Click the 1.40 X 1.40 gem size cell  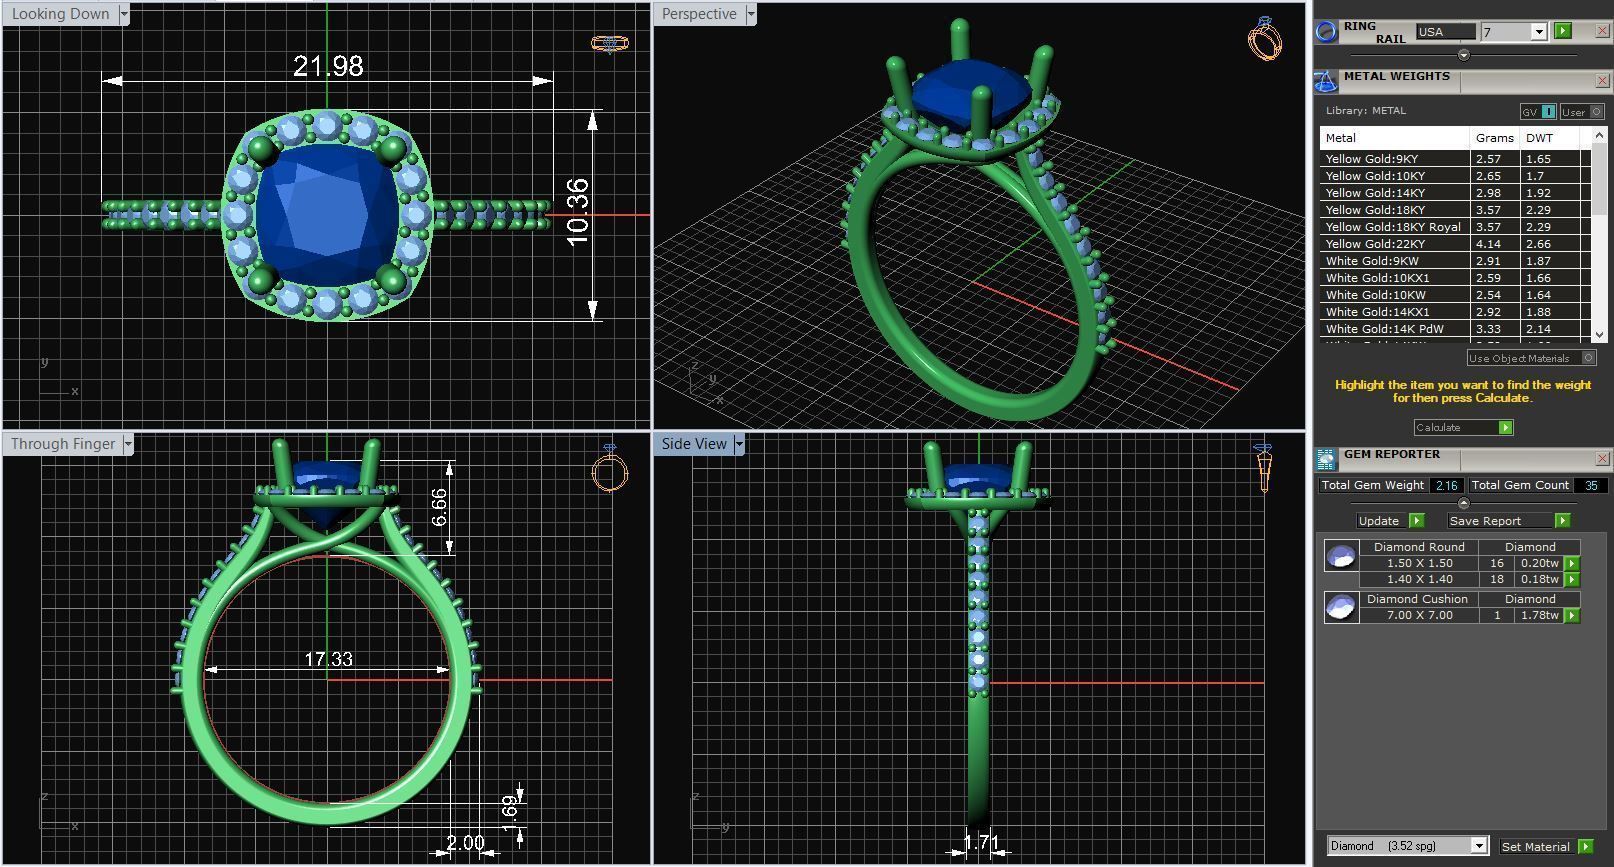(1419, 579)
